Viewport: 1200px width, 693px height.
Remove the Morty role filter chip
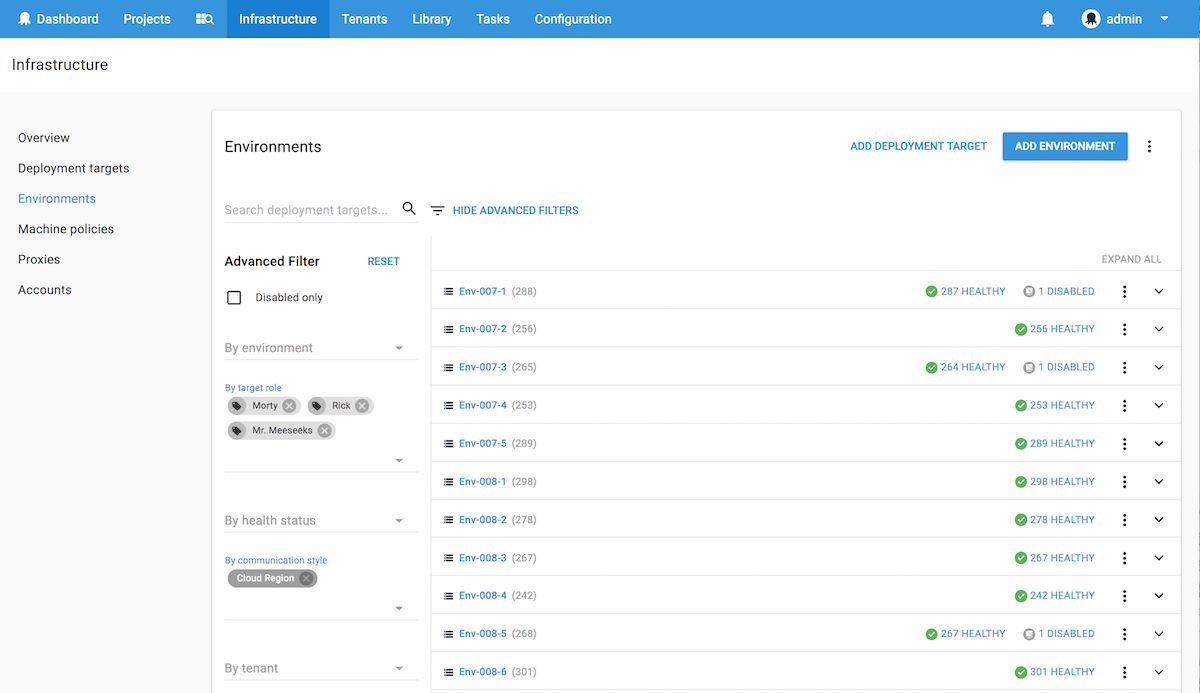[x=289, y=406]
